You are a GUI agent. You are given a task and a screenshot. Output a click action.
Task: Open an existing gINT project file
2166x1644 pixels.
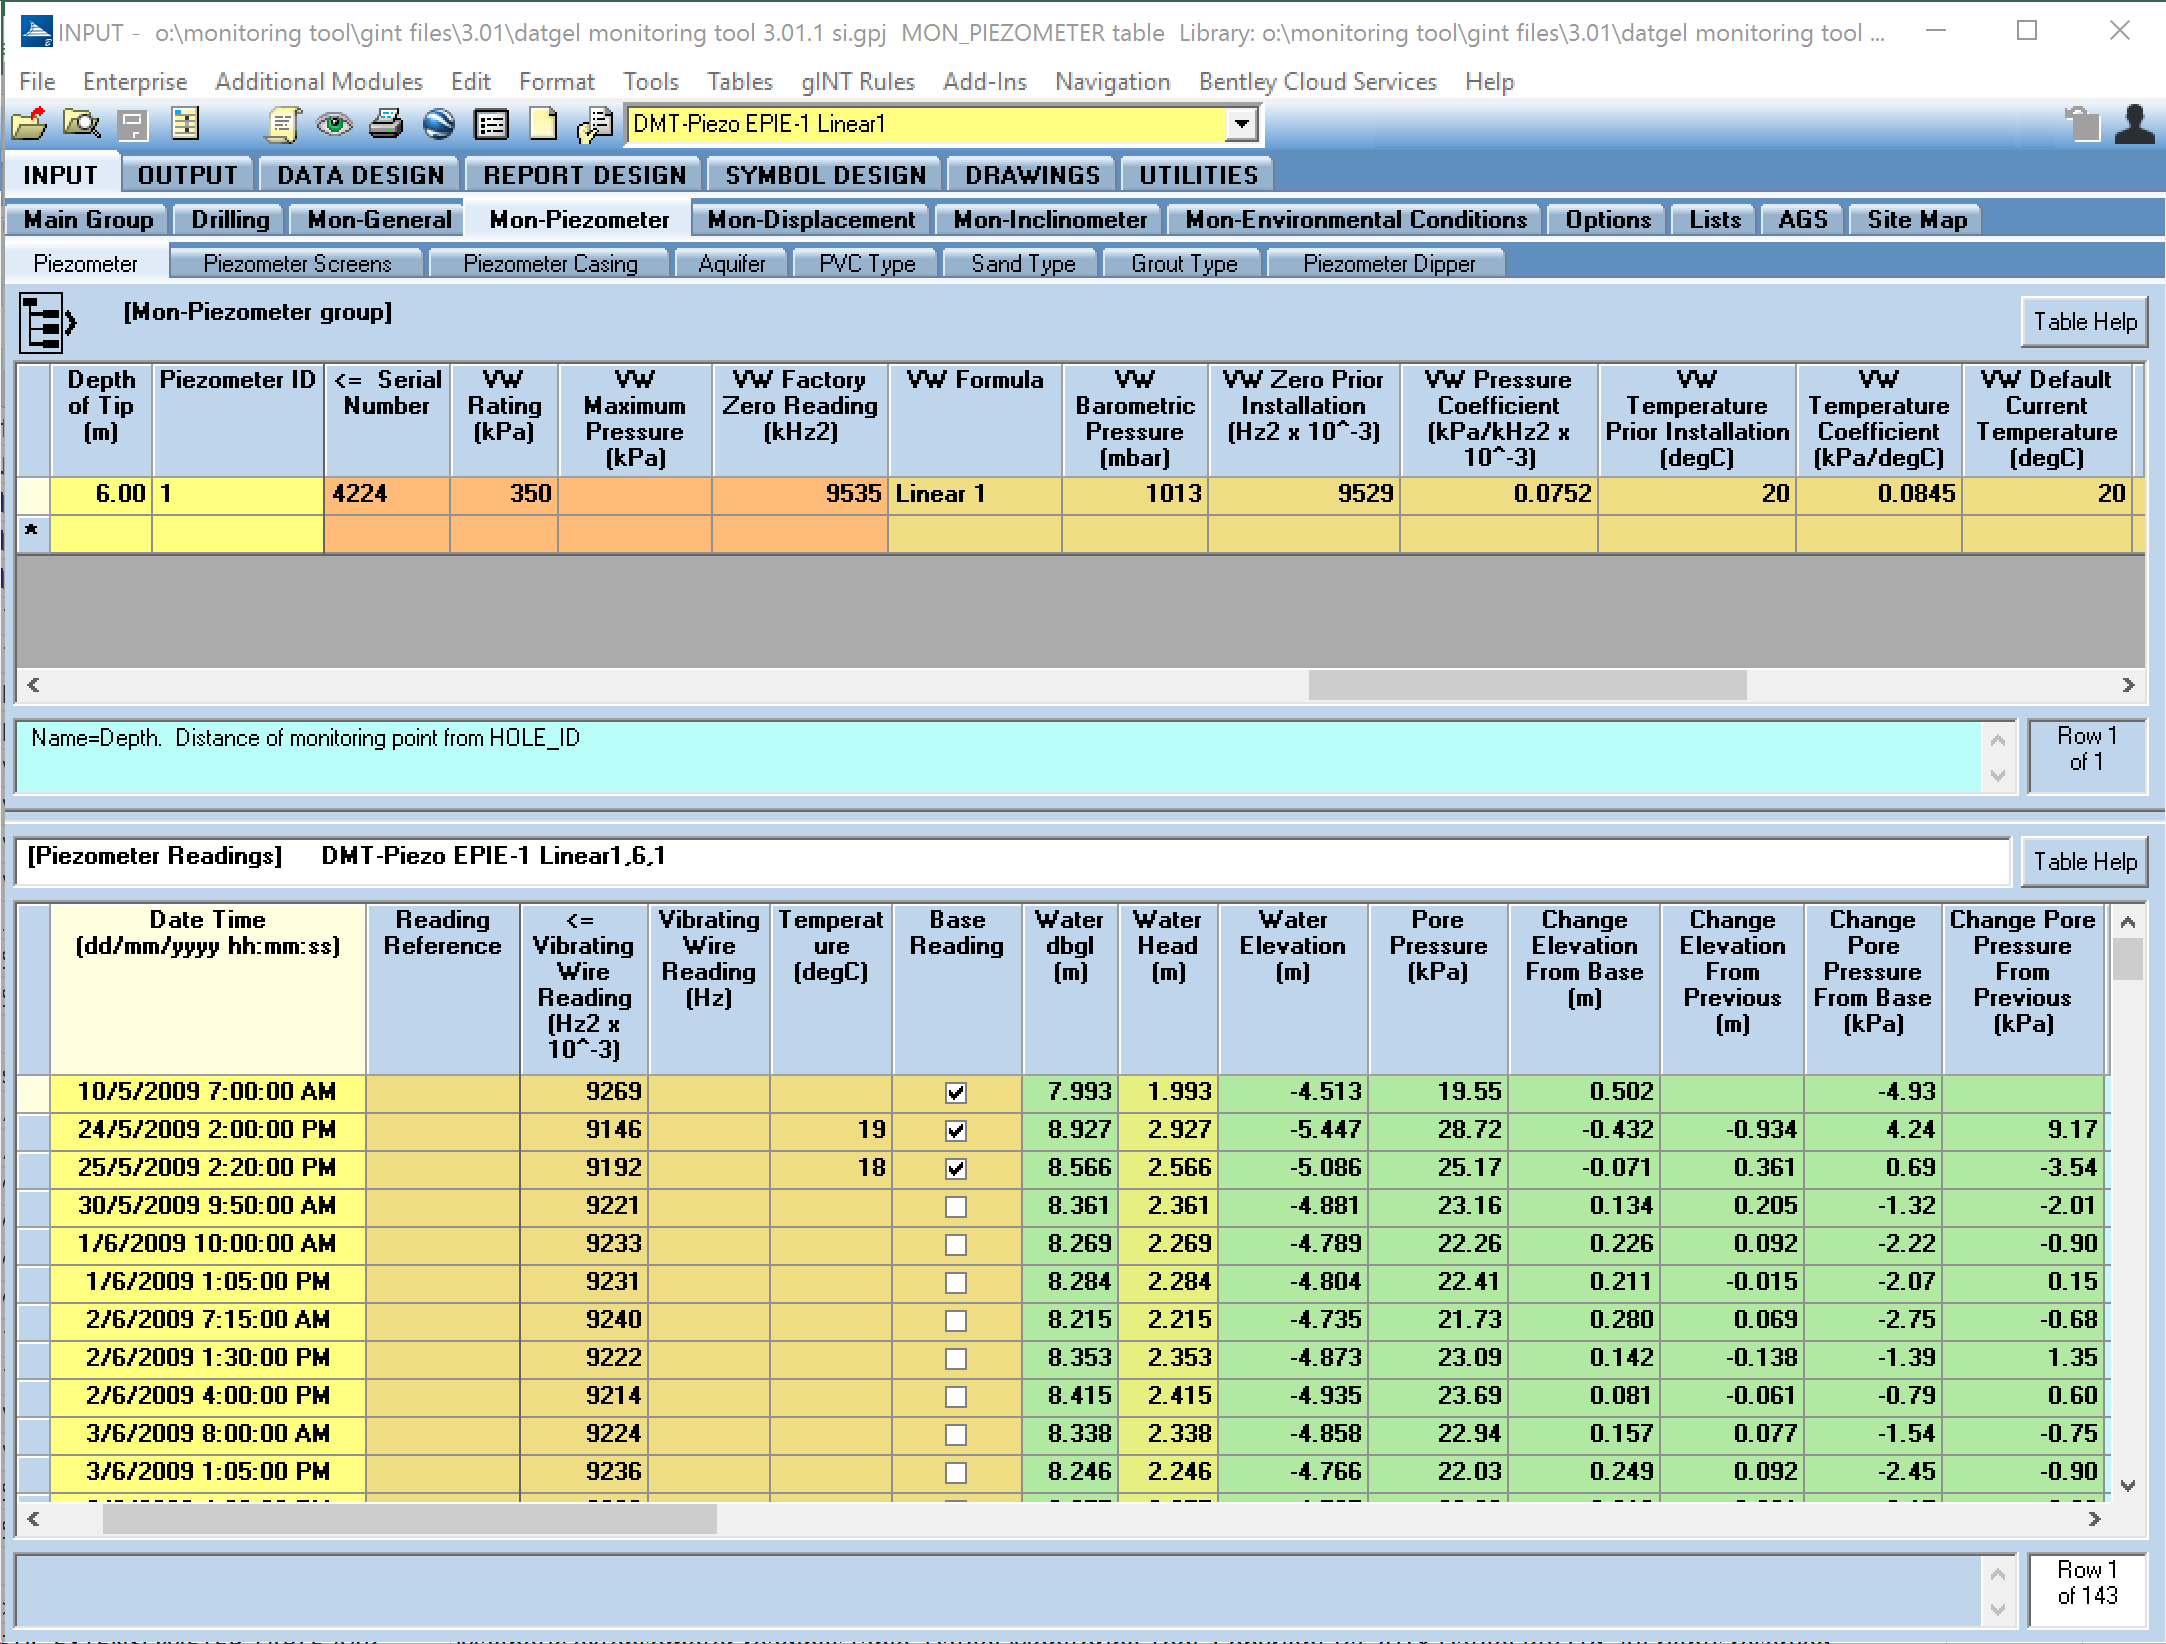tap(30, 125)
